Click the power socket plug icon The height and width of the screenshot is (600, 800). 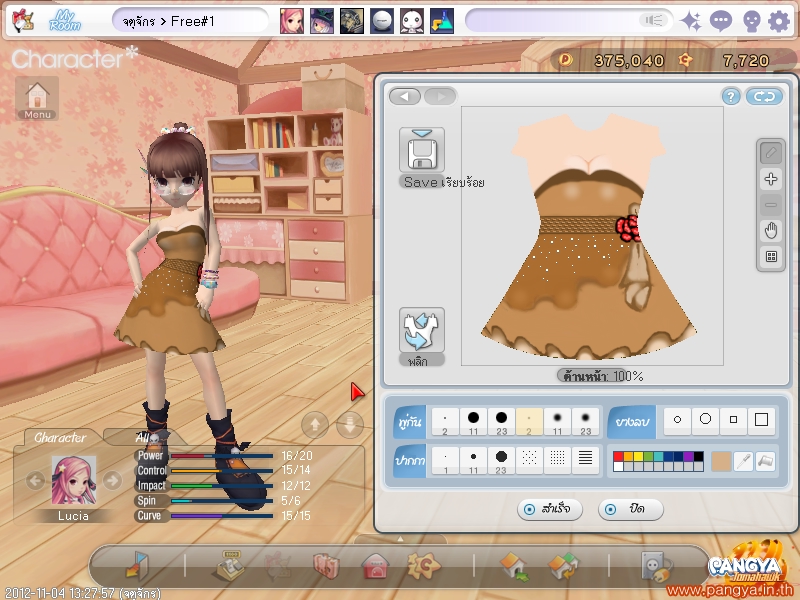point(656,566)
